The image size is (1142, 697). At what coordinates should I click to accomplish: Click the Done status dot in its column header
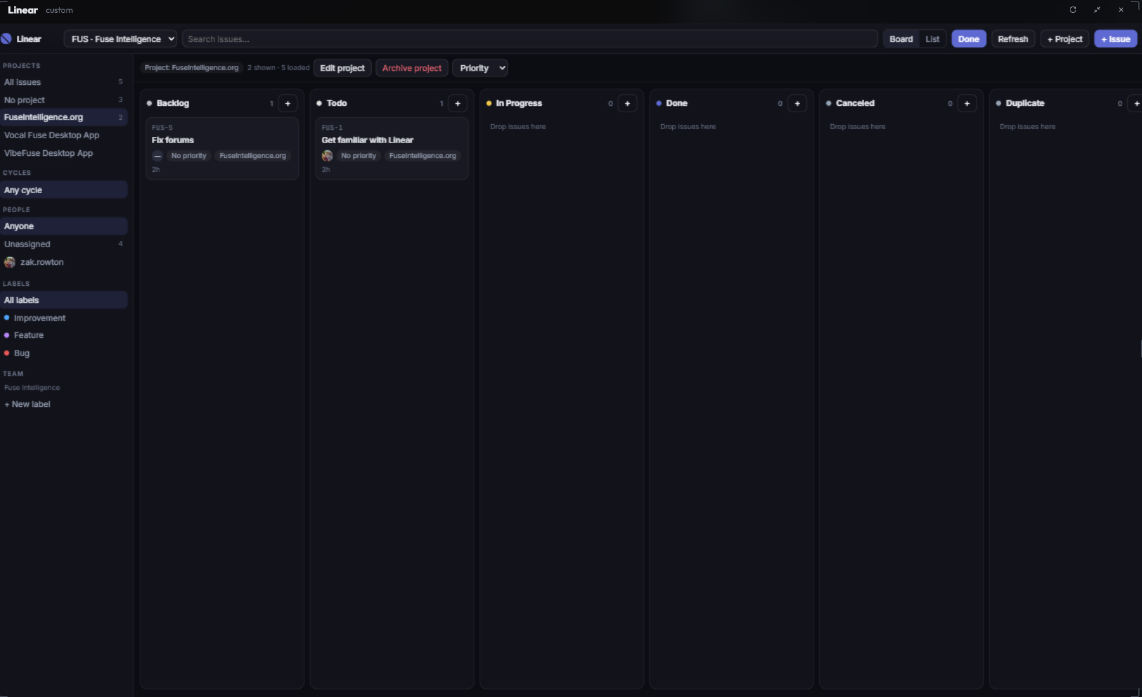click(x=658, y=103)
